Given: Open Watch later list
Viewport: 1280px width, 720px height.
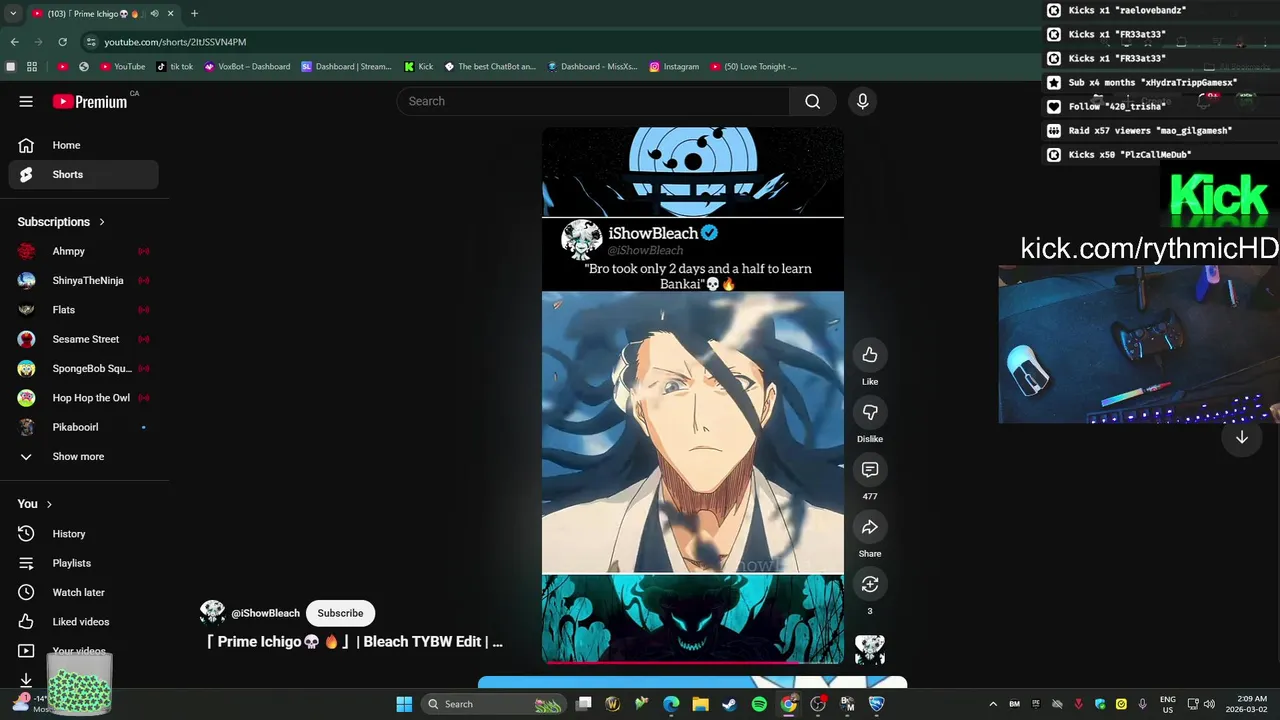Looking at the screenshot, I should coord(84,592).
